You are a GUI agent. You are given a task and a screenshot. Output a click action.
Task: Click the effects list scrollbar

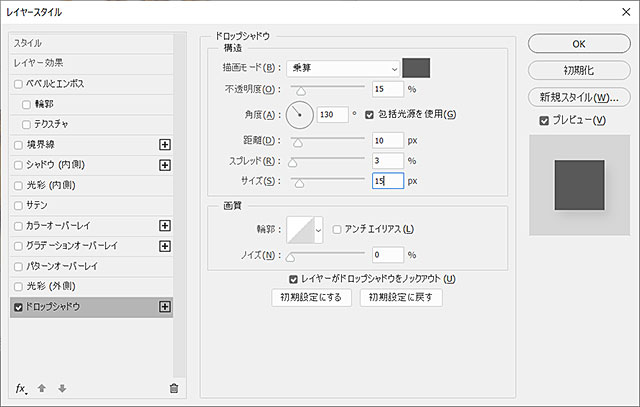pos(179,206)
